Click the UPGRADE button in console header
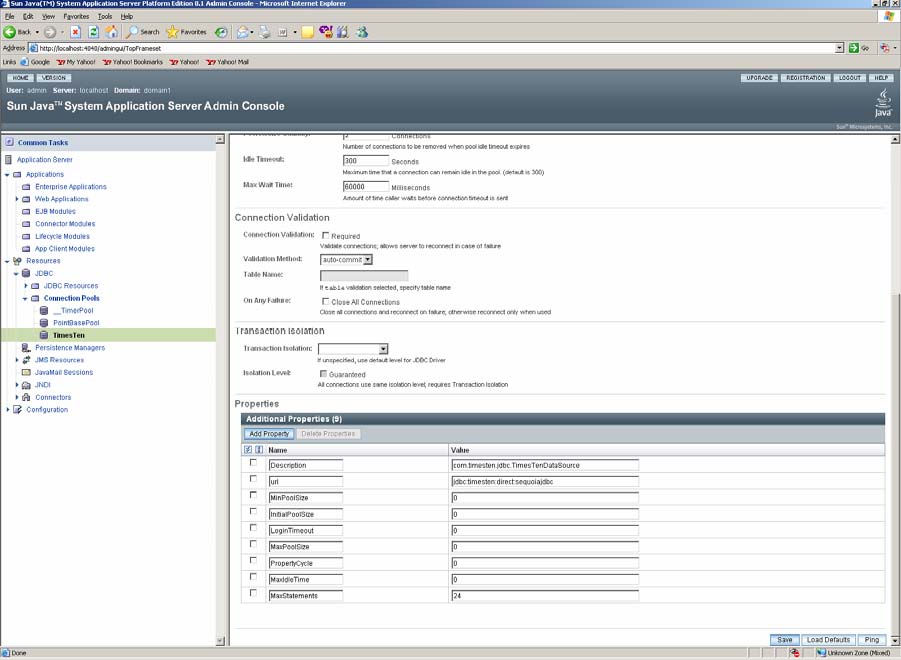The height and width of the screenshot is (660, 901). (759, 78)
